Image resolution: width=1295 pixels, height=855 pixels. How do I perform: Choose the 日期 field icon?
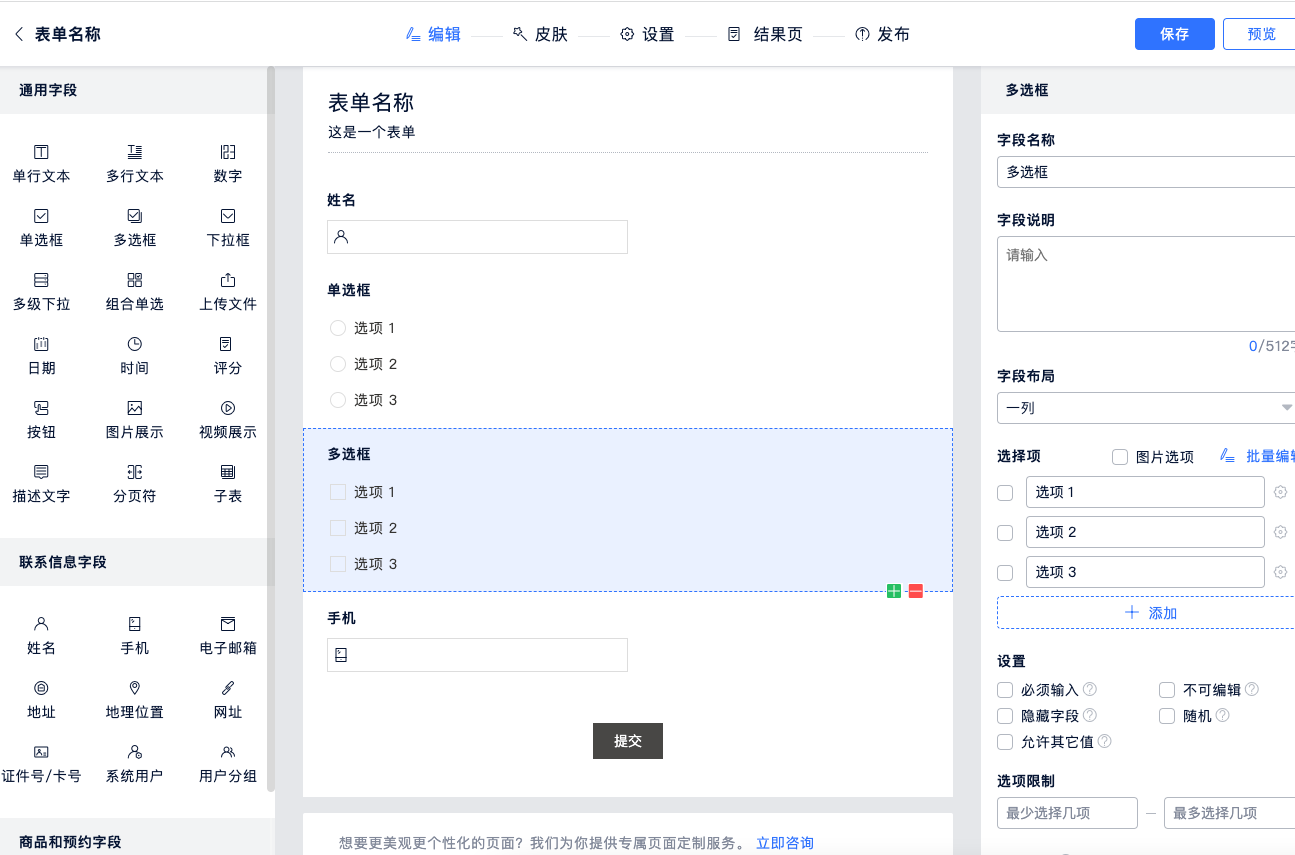[41, 345]
